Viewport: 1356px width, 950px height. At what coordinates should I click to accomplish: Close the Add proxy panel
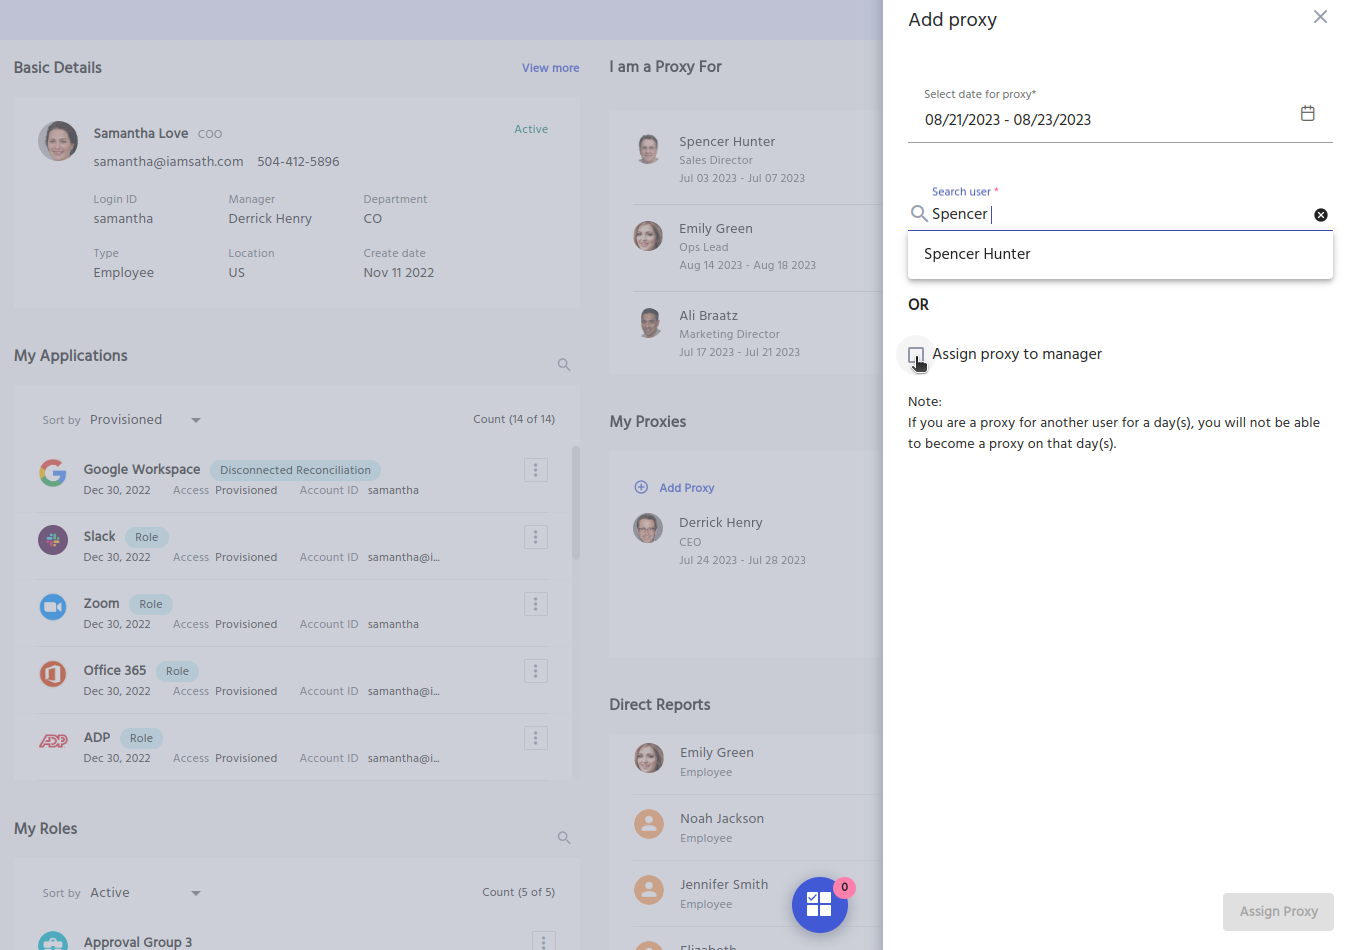1320,17
